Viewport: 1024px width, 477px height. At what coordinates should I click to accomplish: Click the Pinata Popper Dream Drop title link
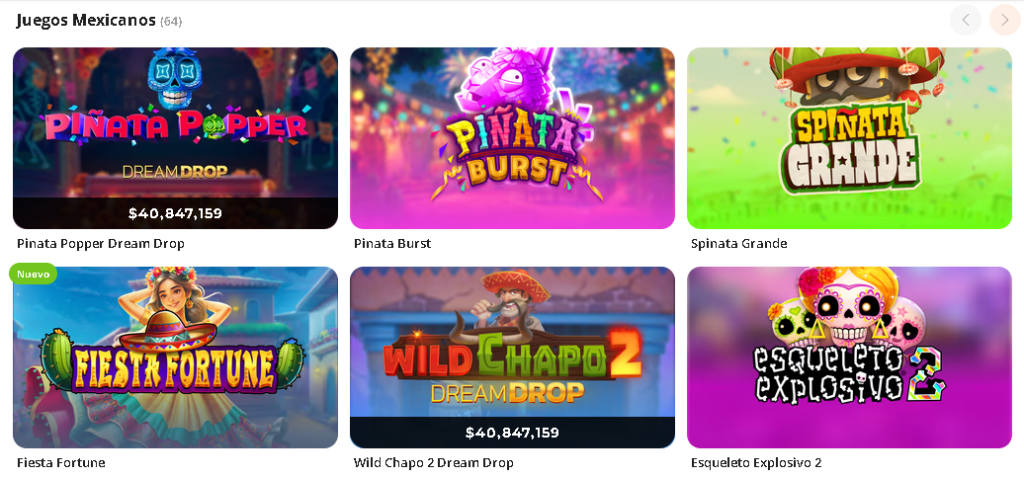point(101,244)
